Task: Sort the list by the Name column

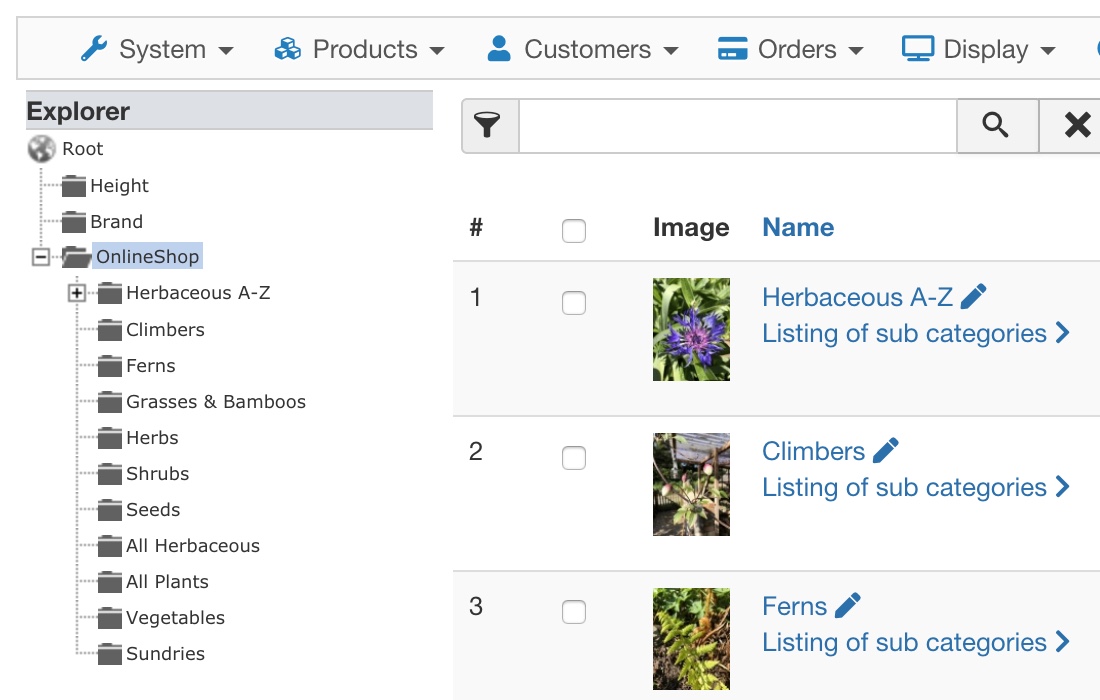Action: point(798,227)
